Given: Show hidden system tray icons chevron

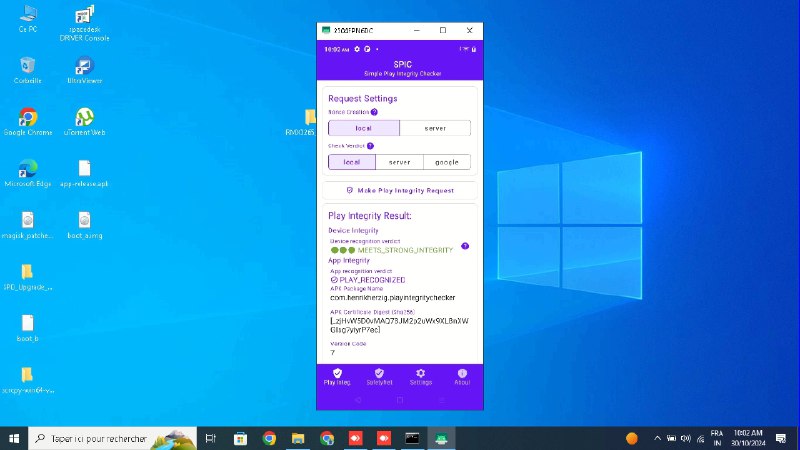Looking at the screenshot, I should [657, 438].
